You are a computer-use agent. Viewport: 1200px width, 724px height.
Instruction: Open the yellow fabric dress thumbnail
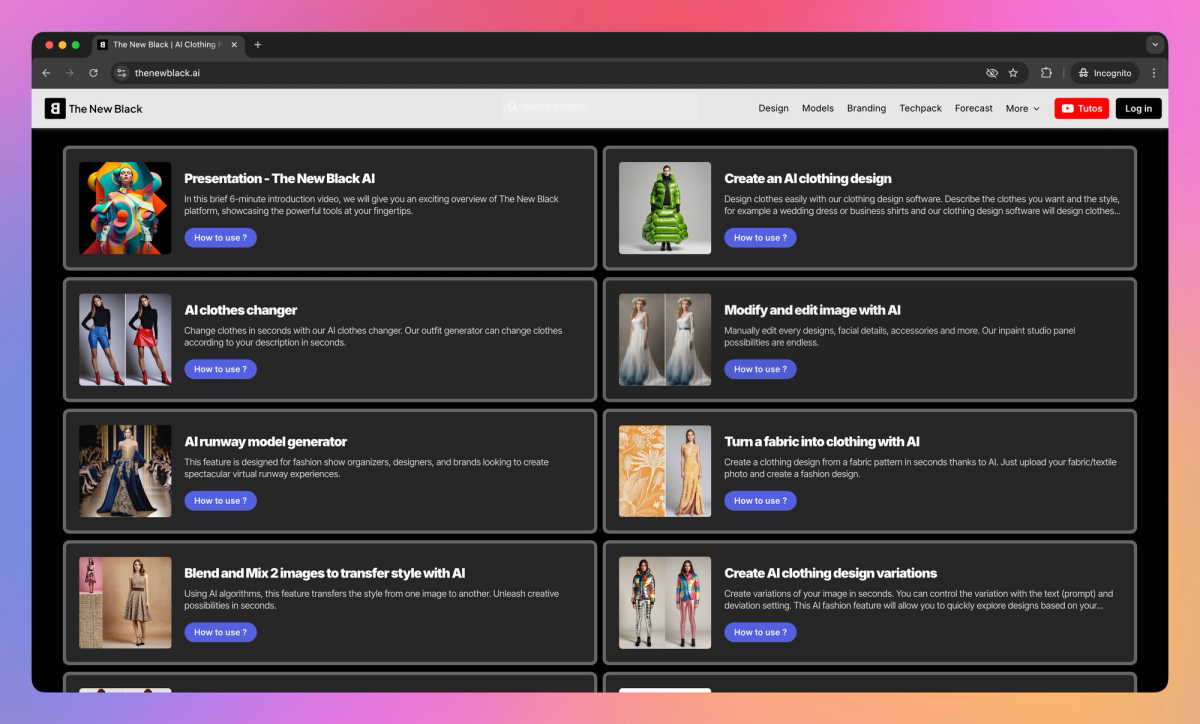[x=665, y=471]
